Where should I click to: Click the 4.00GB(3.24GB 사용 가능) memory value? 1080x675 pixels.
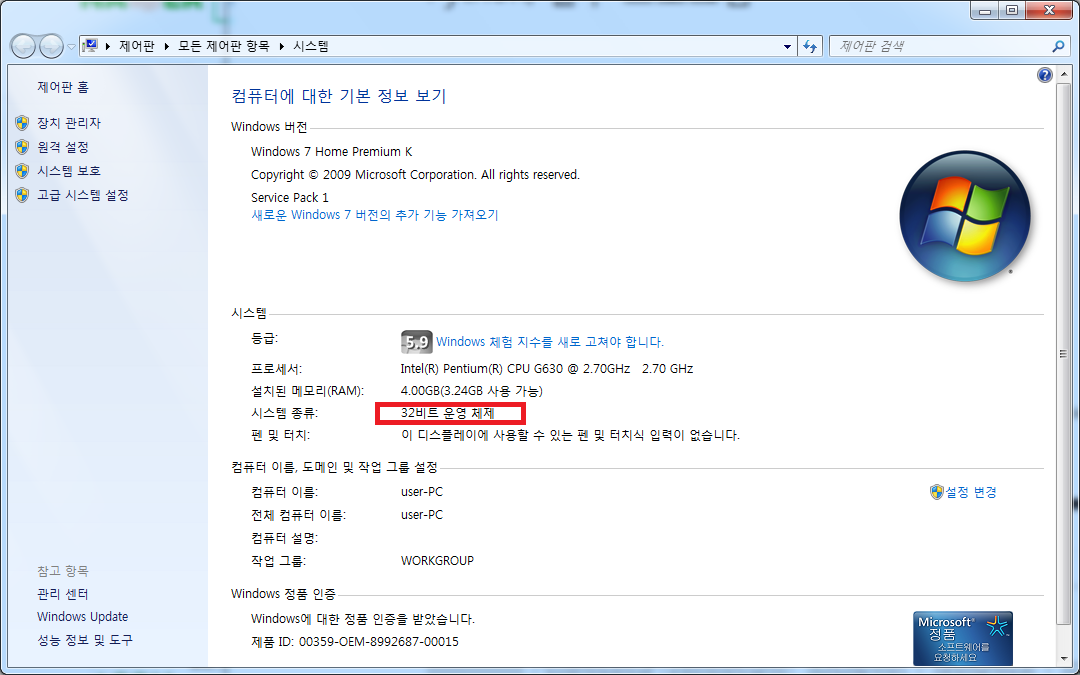point(472,391)
